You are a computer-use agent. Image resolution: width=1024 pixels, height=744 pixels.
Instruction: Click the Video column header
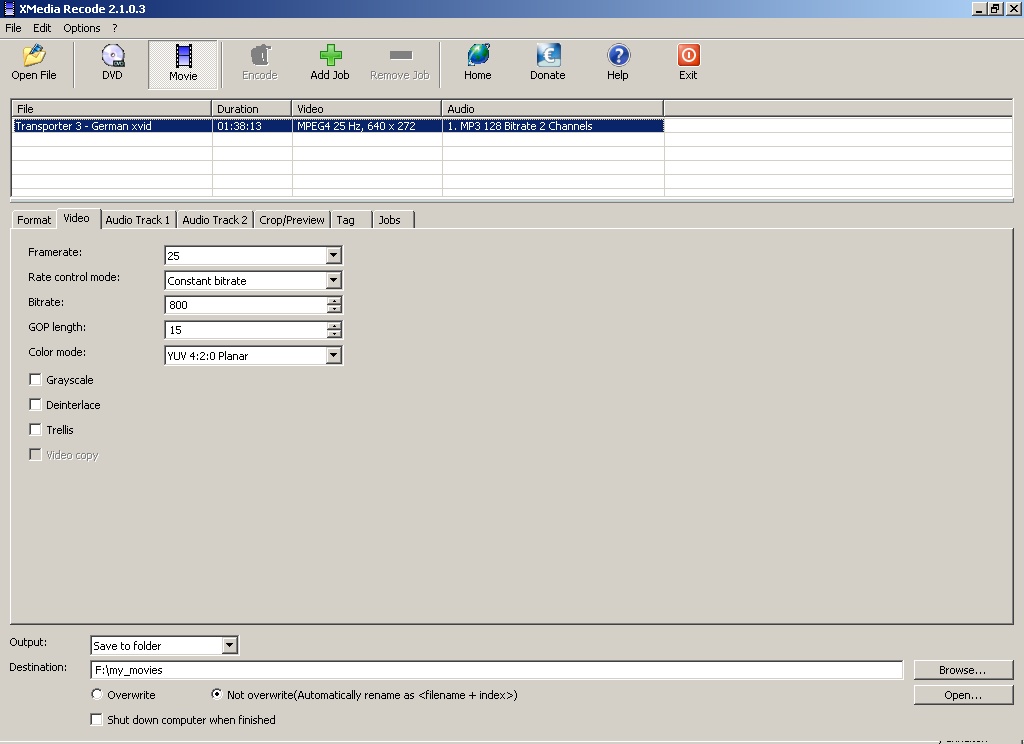[367, 108]
